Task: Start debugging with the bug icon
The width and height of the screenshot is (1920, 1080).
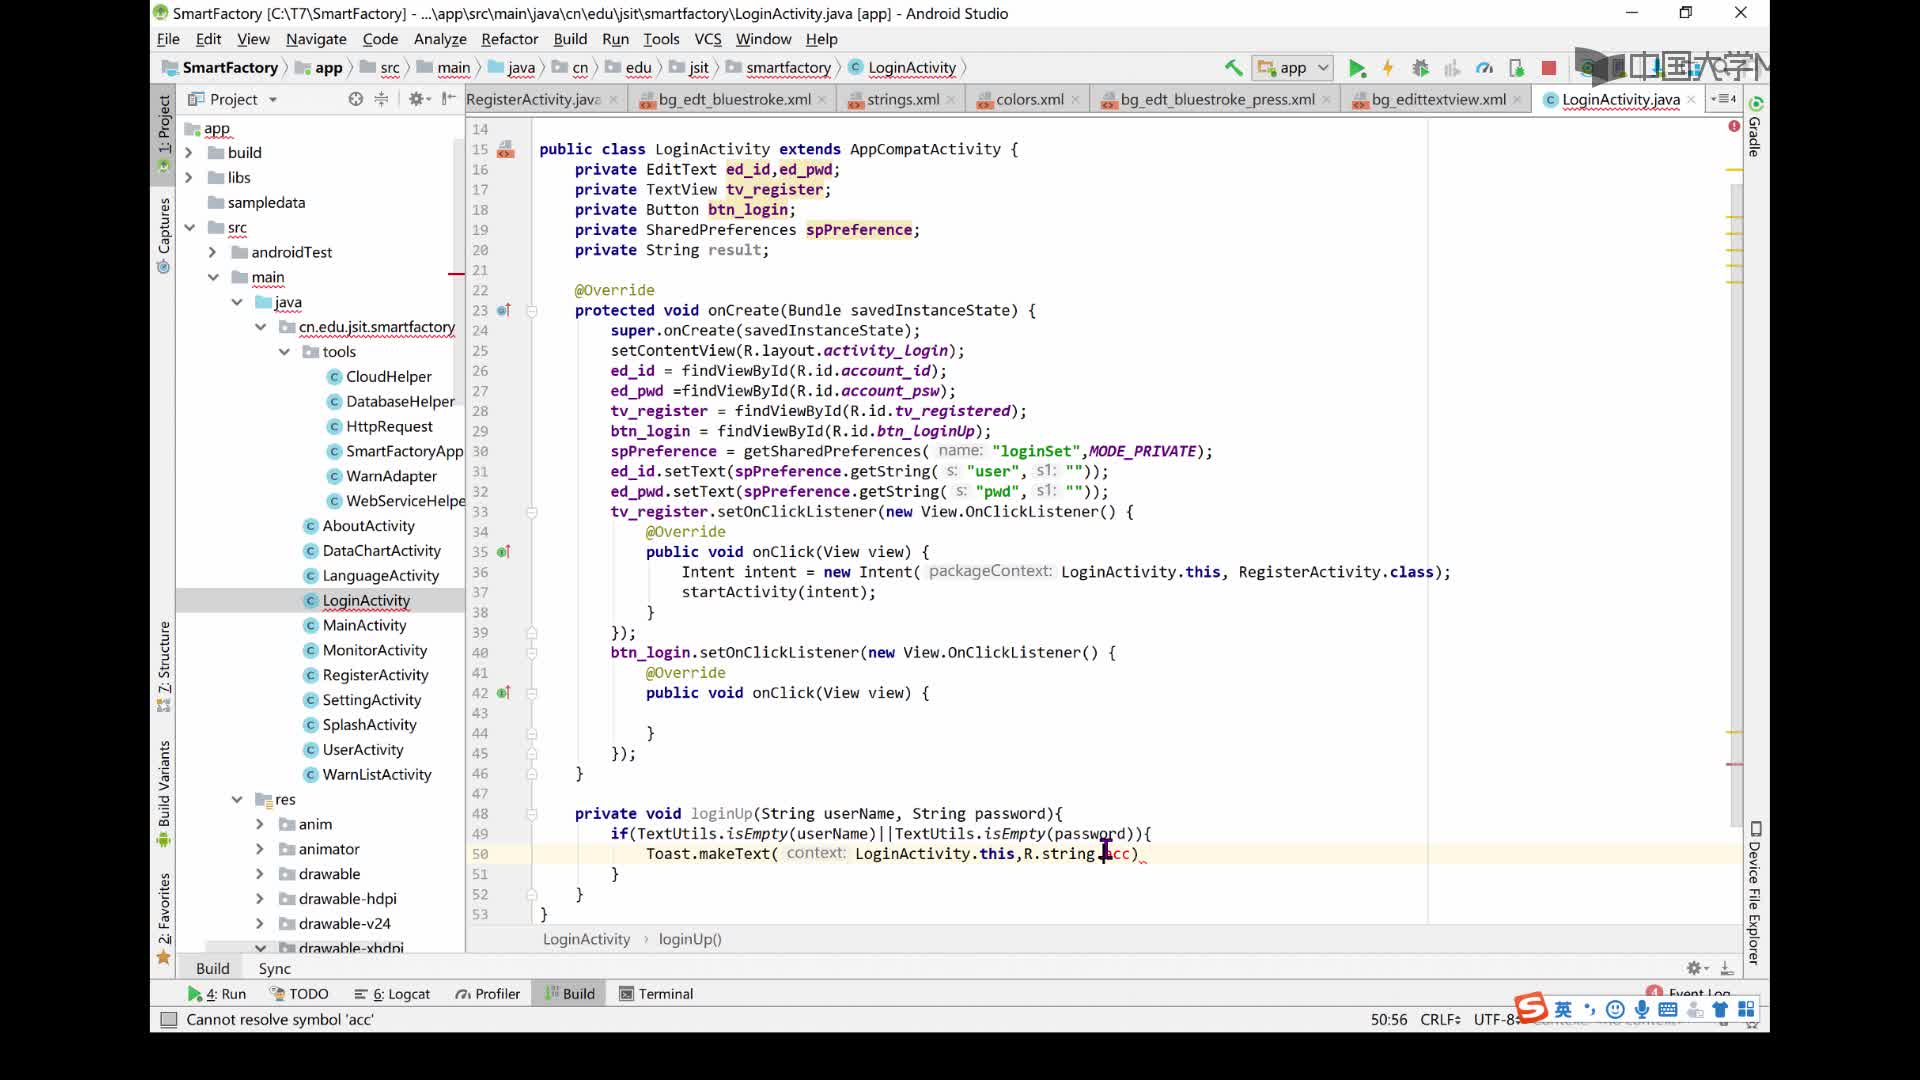Action: pyautogui.click(x=1420, y=68)
